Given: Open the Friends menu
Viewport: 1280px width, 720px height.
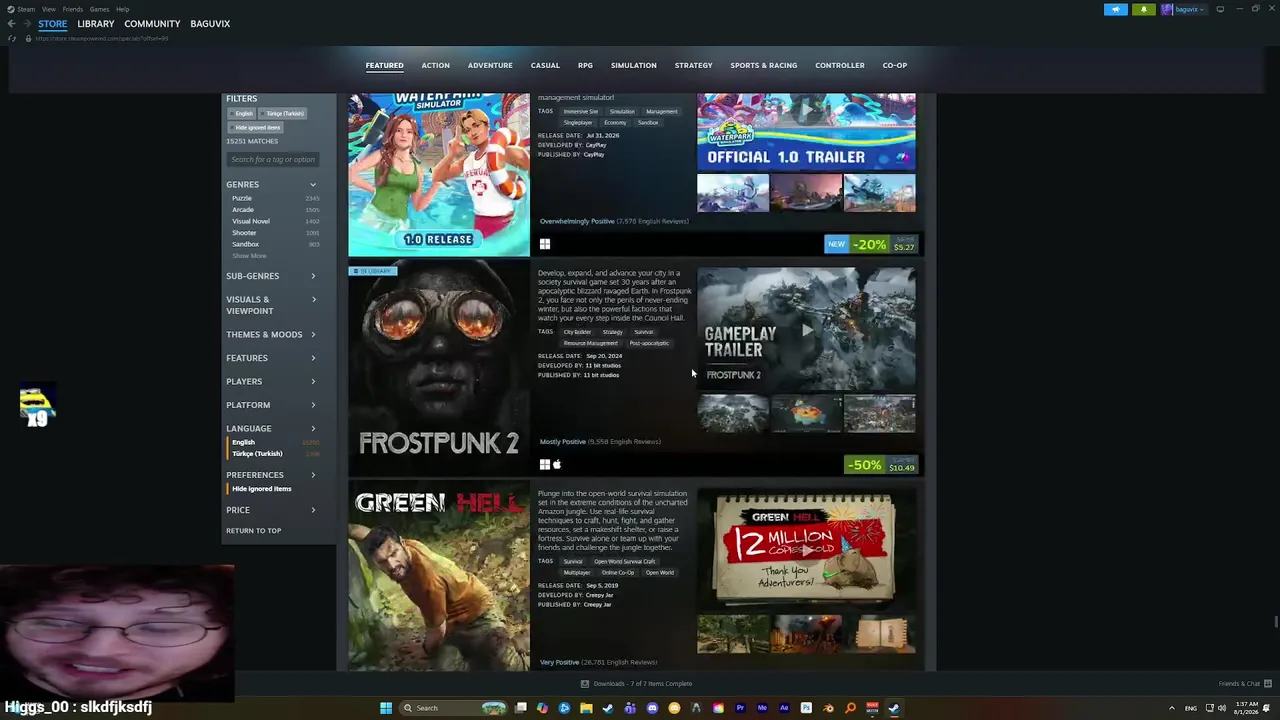Looking at the screenshot, I should [73, 9].
